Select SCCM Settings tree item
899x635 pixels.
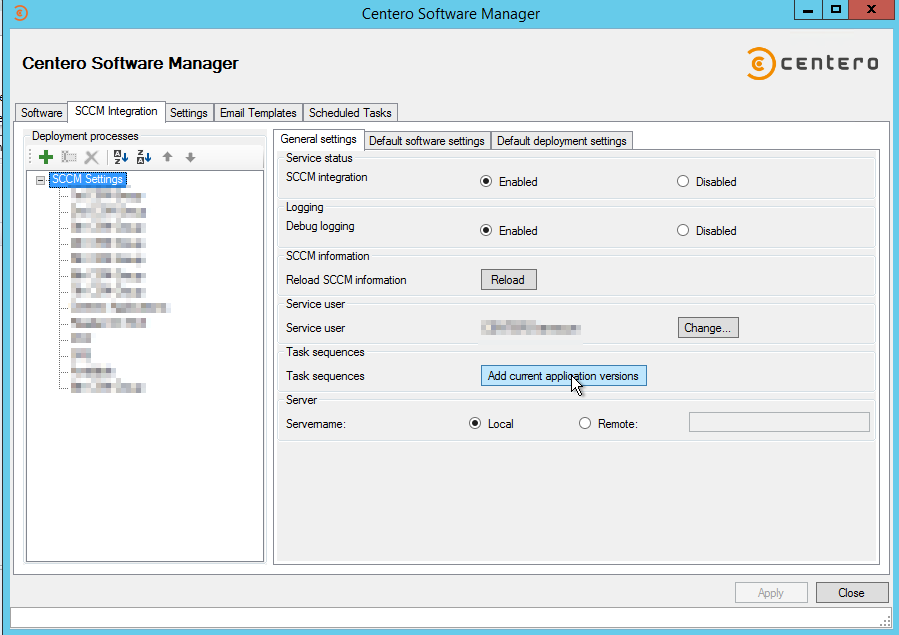click(88, 179)
